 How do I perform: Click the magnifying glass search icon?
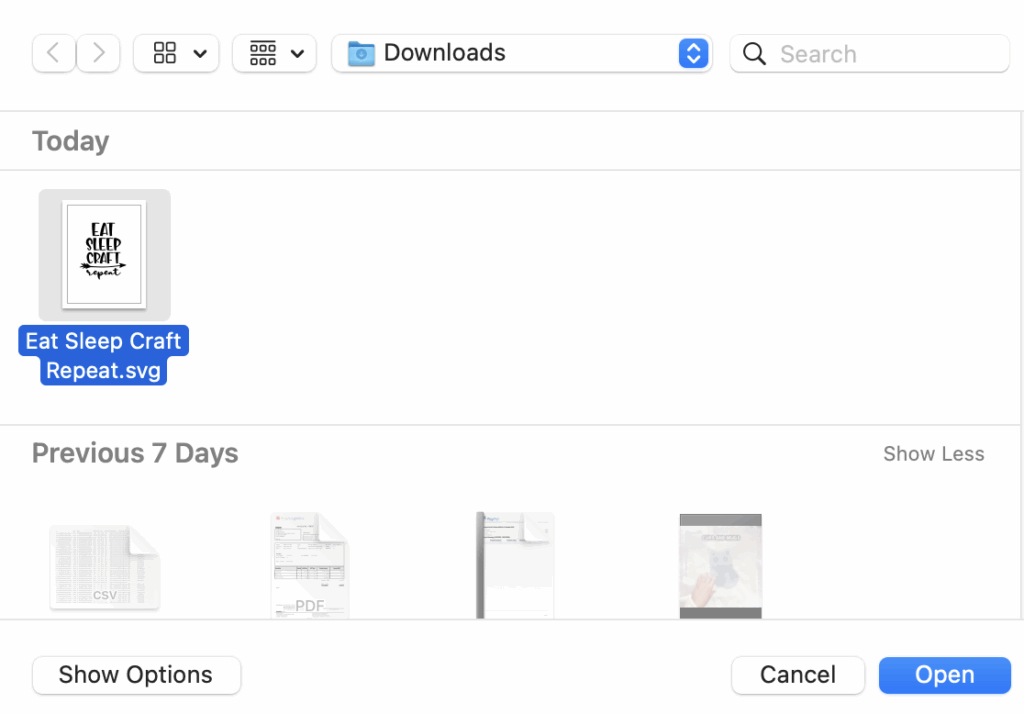point(755,53)
